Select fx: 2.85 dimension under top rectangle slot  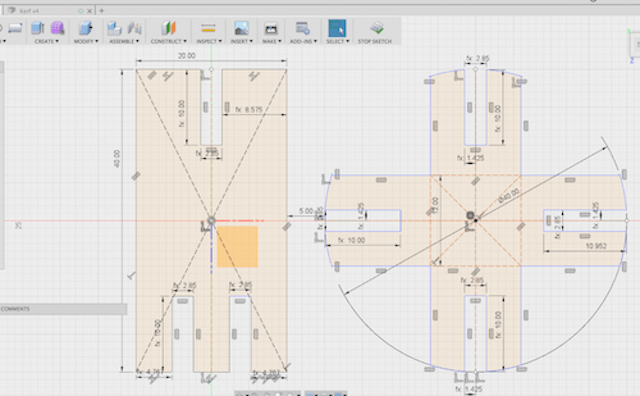[207, 154]
